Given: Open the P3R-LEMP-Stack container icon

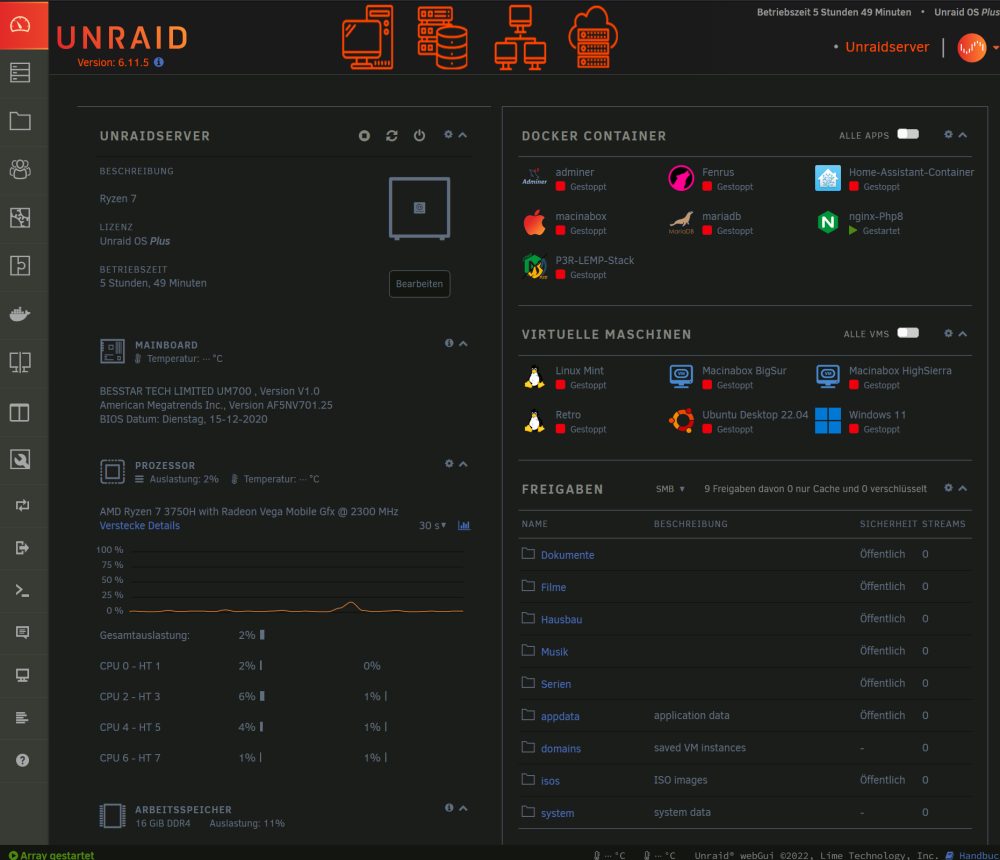Looking at the screenshot, I should pos(534,266).
